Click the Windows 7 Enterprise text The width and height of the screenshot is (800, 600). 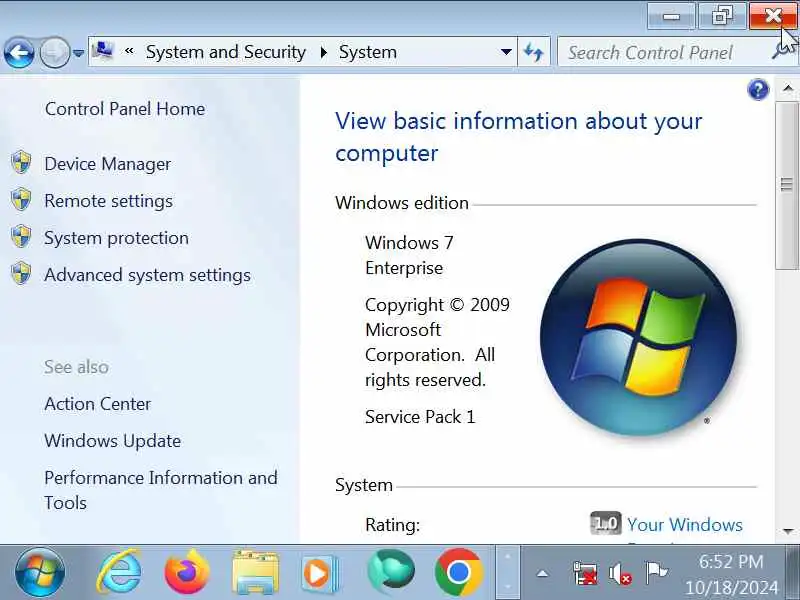coord(409,255)
